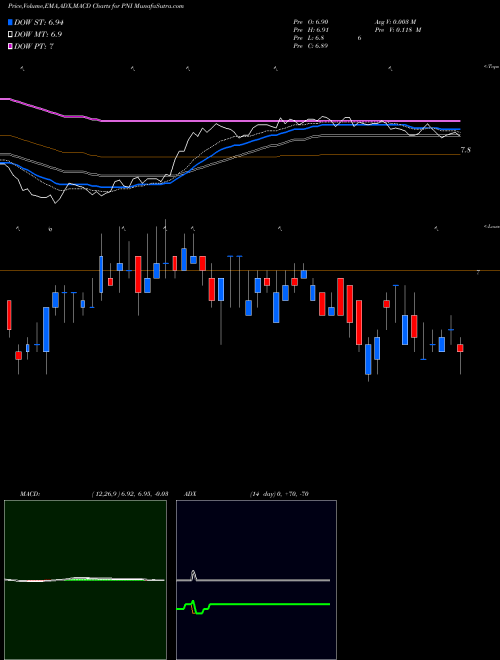Click the 'Pre V: 0.118 M' volume text
The height and width of the screenshot is (660, 500).
397,30
